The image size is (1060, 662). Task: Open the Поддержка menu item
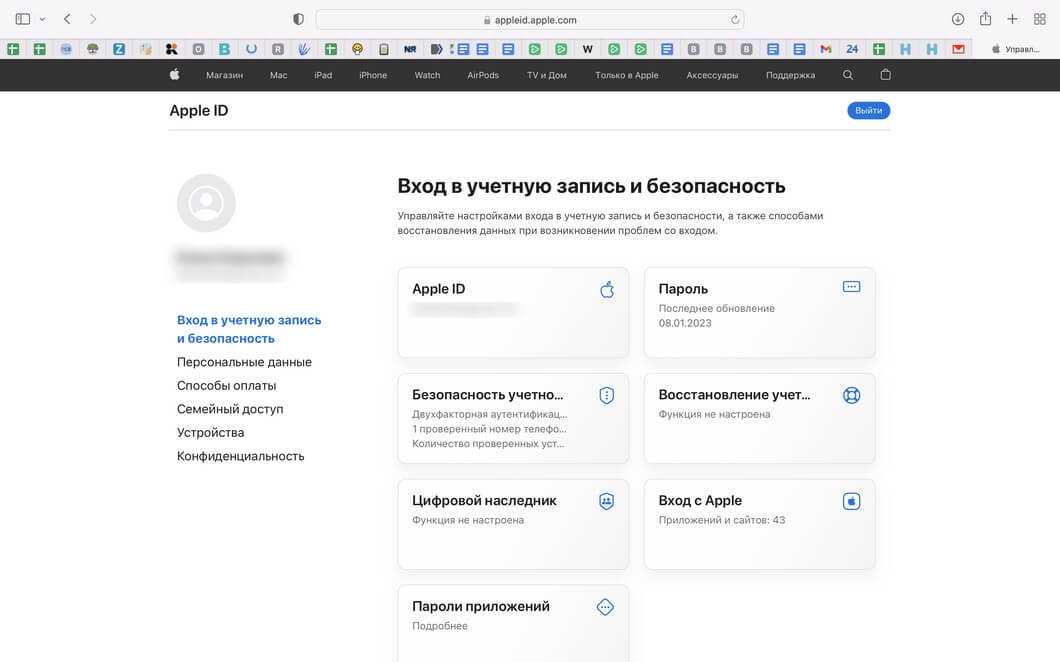[790, 75]
